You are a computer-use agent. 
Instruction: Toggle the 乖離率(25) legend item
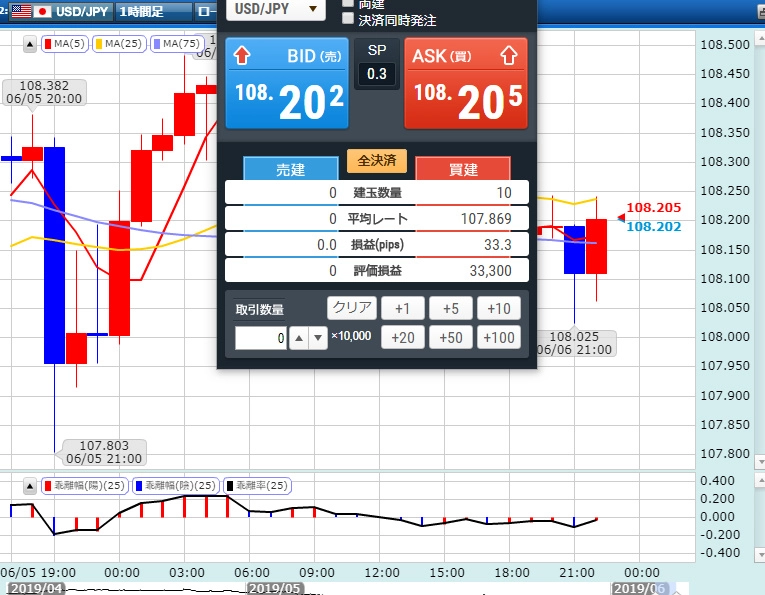[x=257, y=486]
